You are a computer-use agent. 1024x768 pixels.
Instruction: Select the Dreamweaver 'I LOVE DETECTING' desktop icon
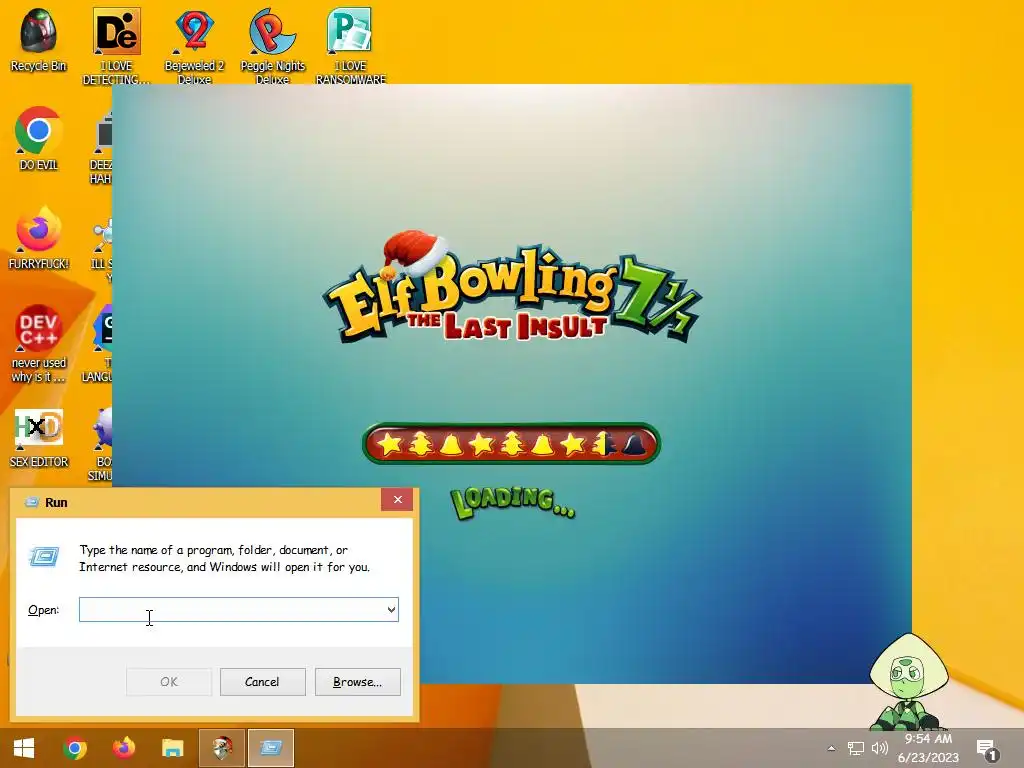click(x=116, y=46)
